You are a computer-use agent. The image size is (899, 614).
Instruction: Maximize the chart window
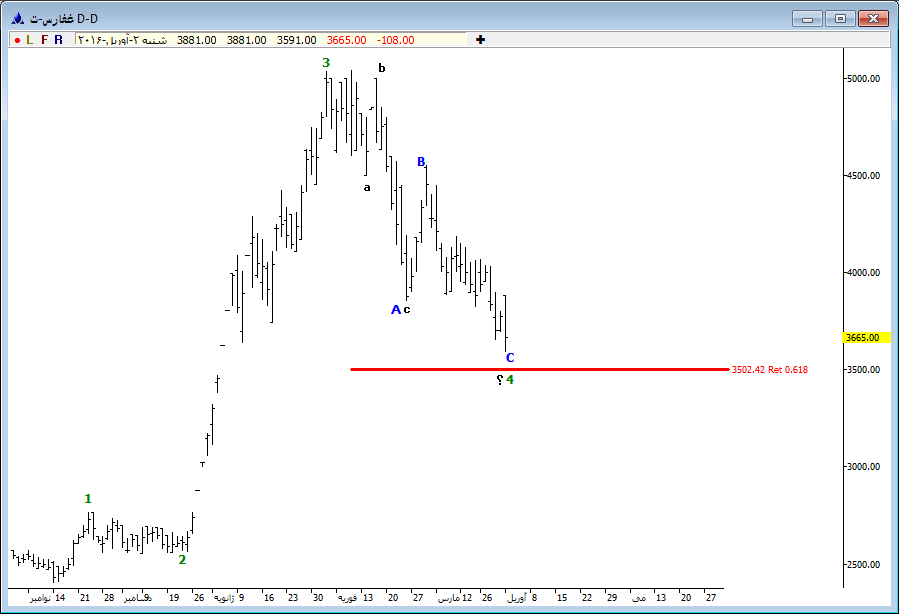click(840, 18)
